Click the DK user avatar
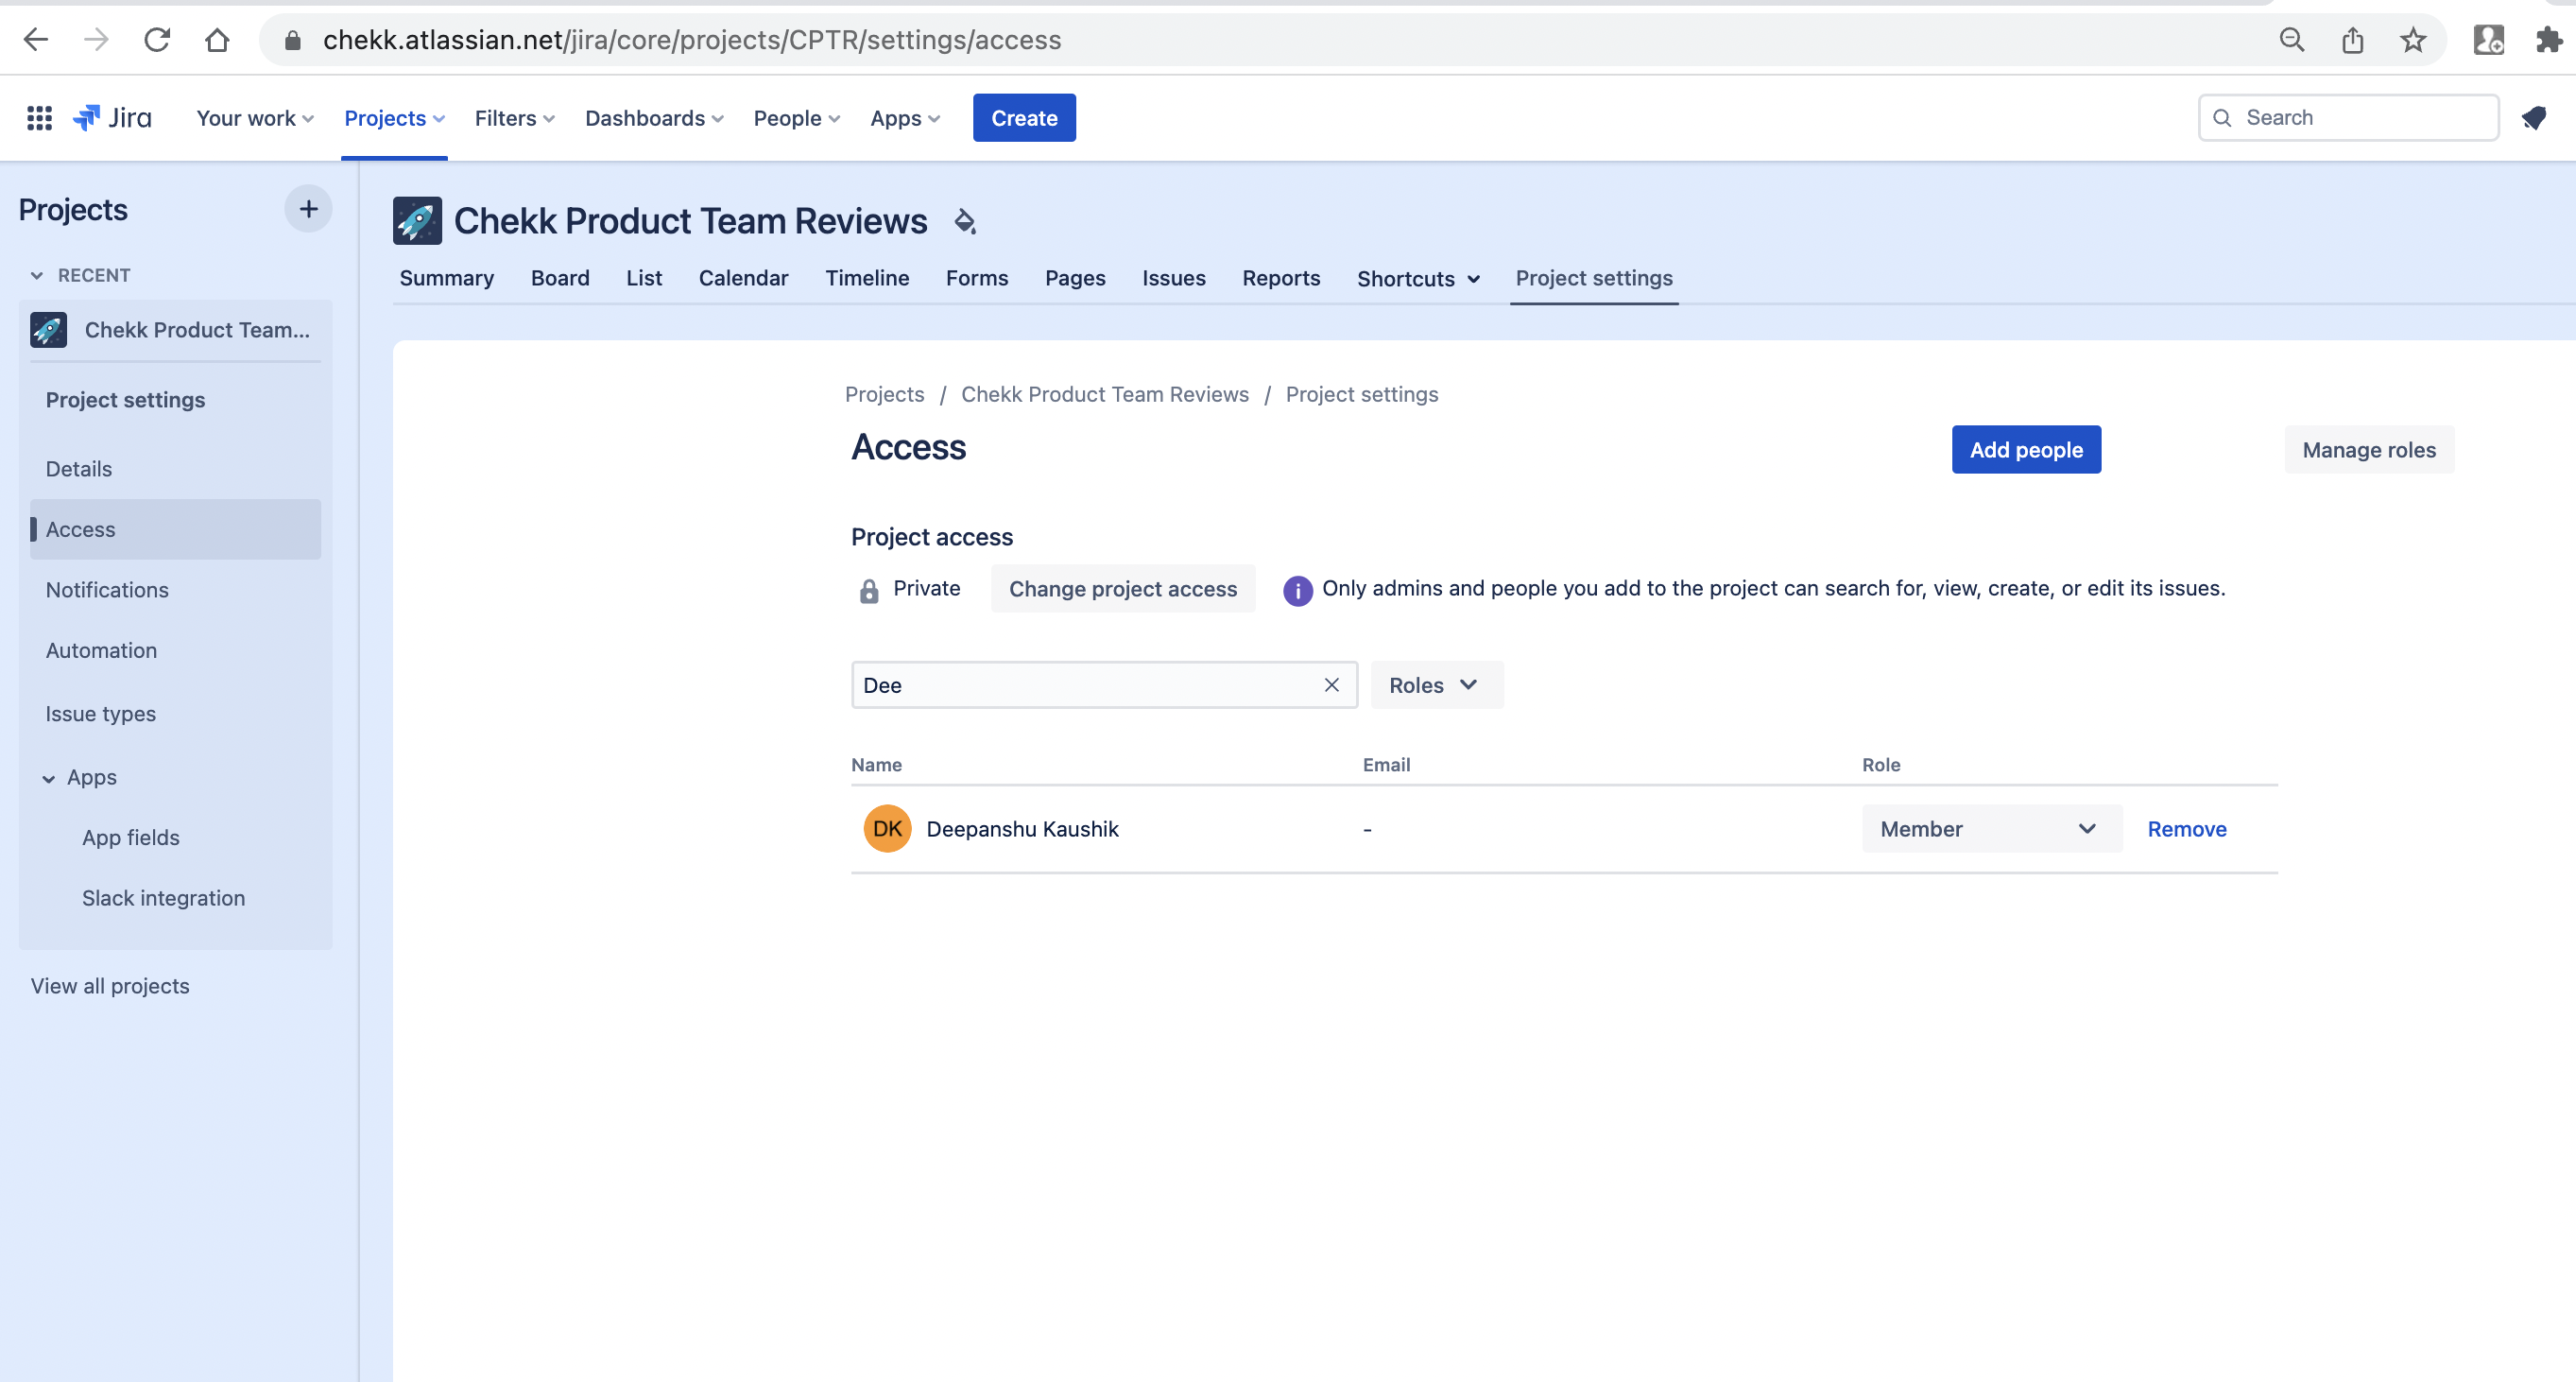 pos(887,829)
